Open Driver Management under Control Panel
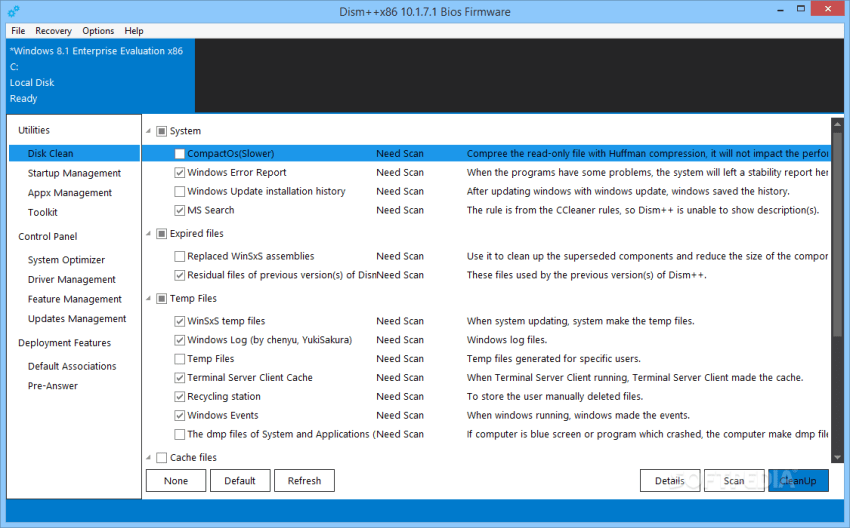Image resolution: width=850 pixels, height=528 pixels. point(71,280)
